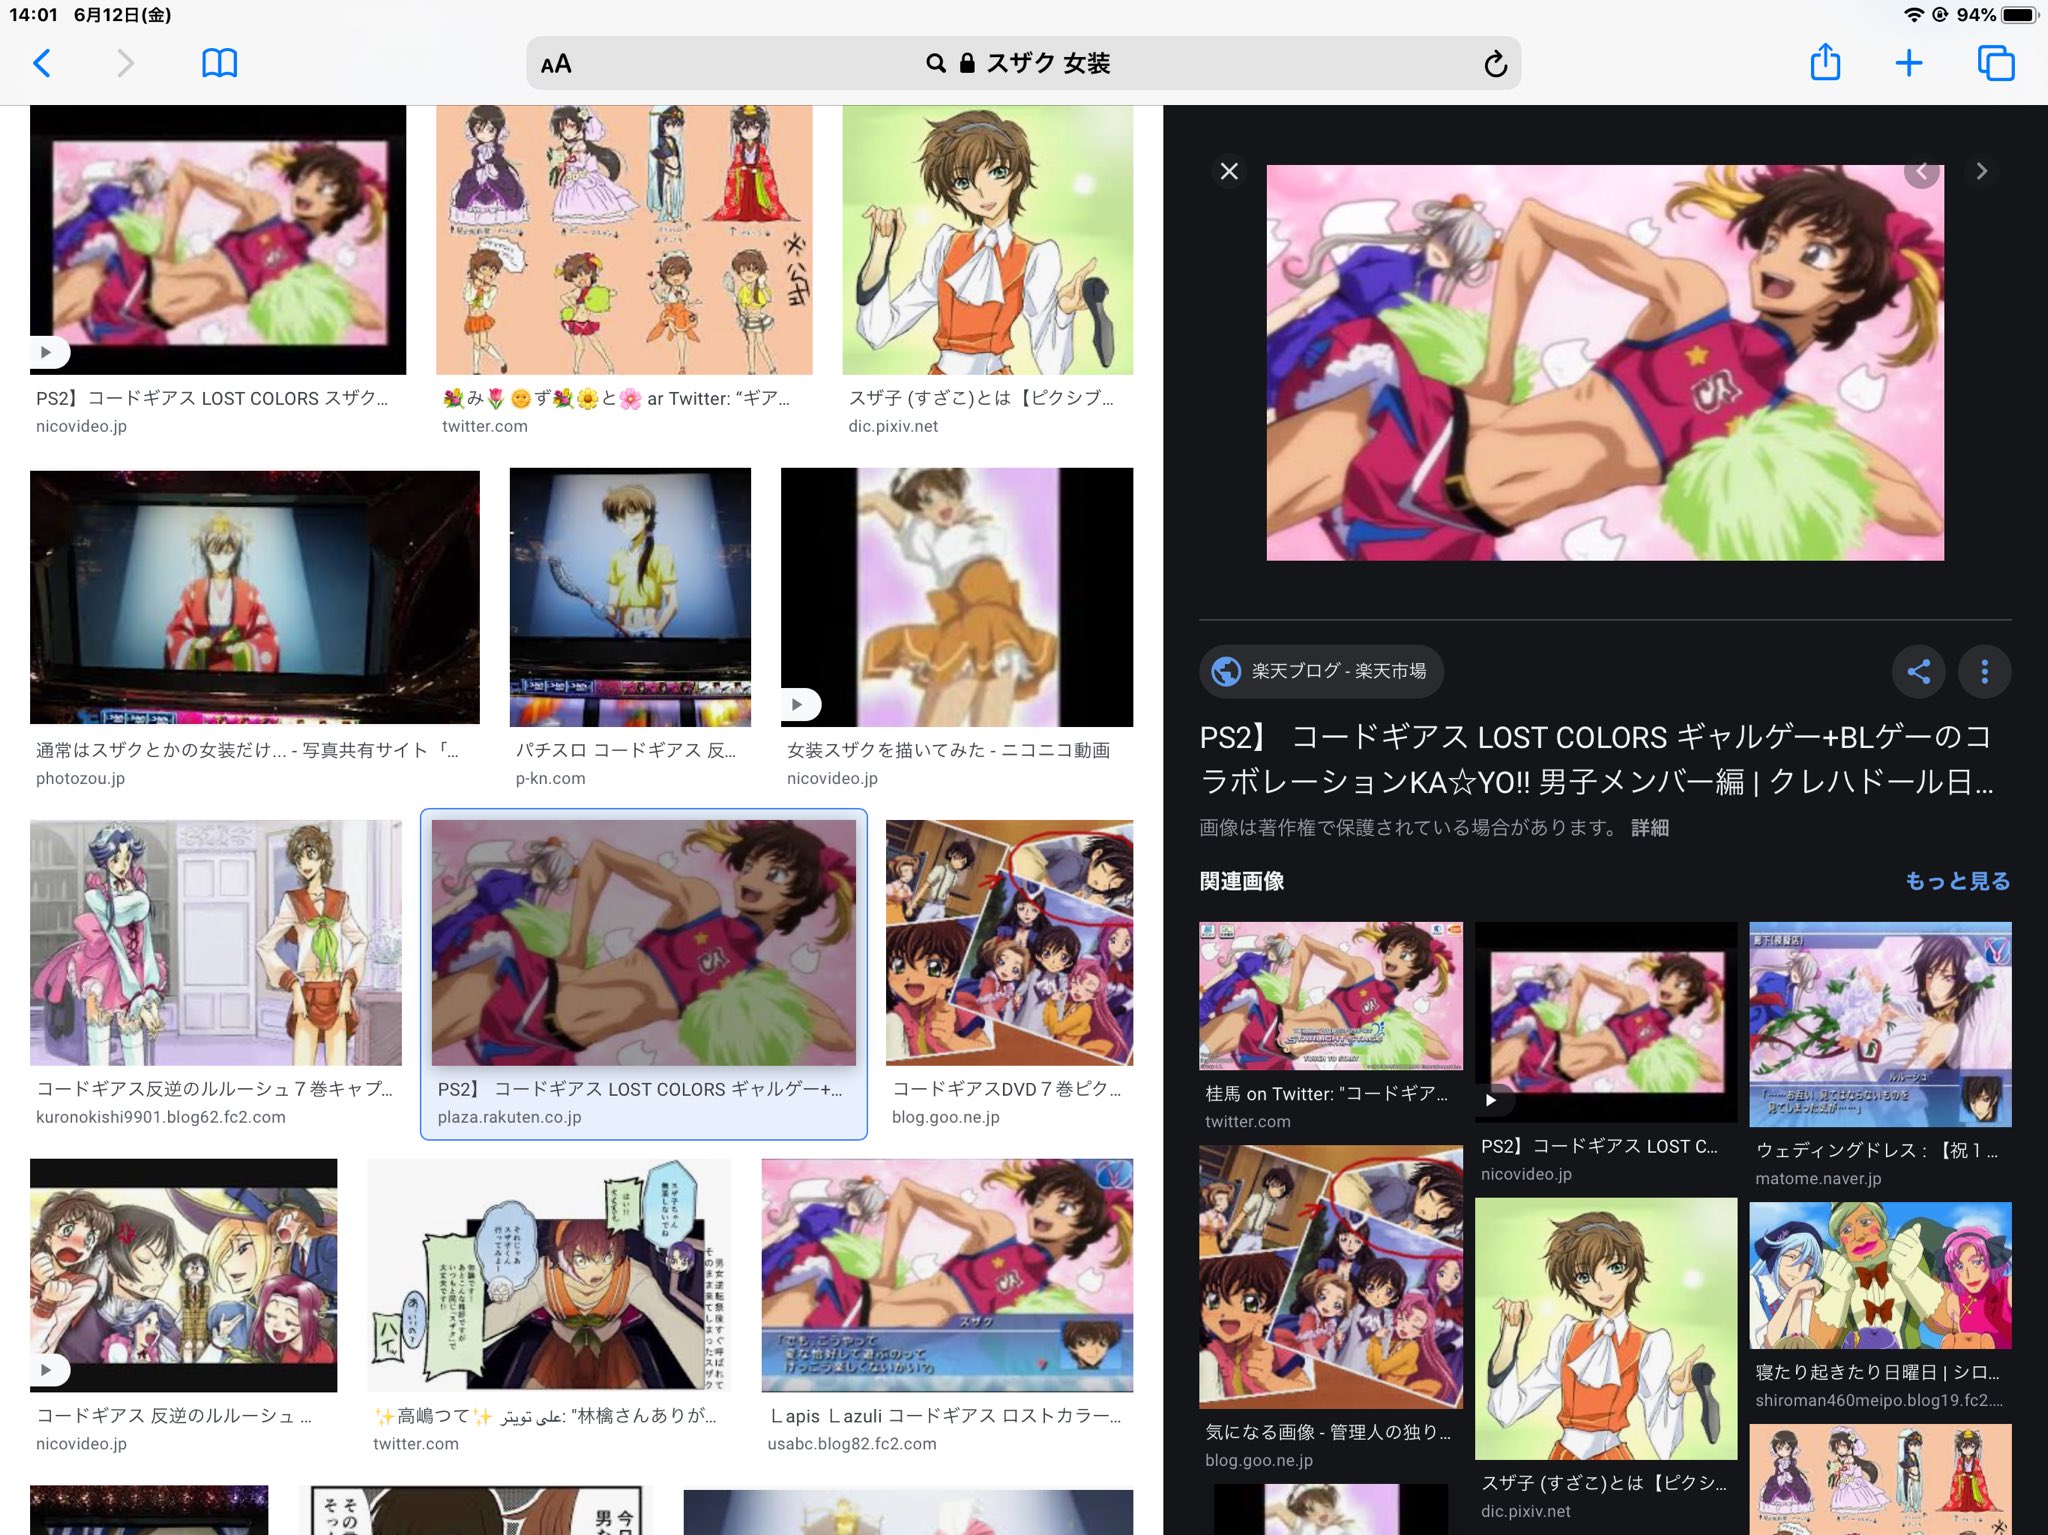Screen dimensions: 2048x1535
Task: Open the スザ子 dic.pixiv.net result image
Action: [x=987, y=240]
